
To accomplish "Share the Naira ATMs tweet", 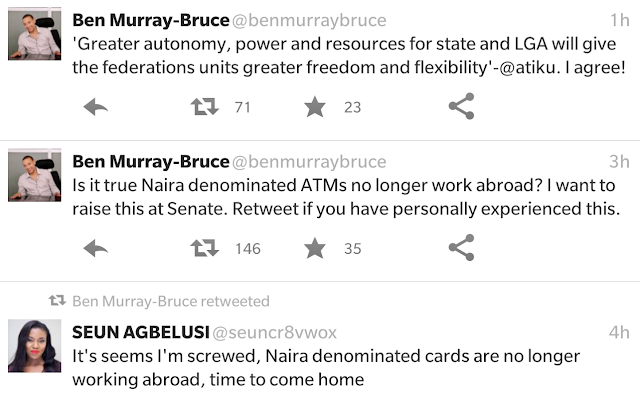I will point(462,247).
